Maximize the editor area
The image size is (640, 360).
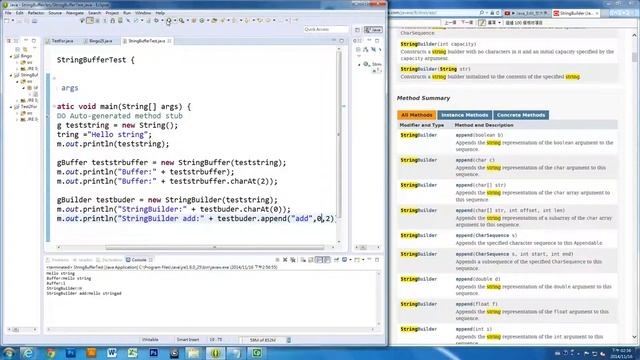coord(342,41)
